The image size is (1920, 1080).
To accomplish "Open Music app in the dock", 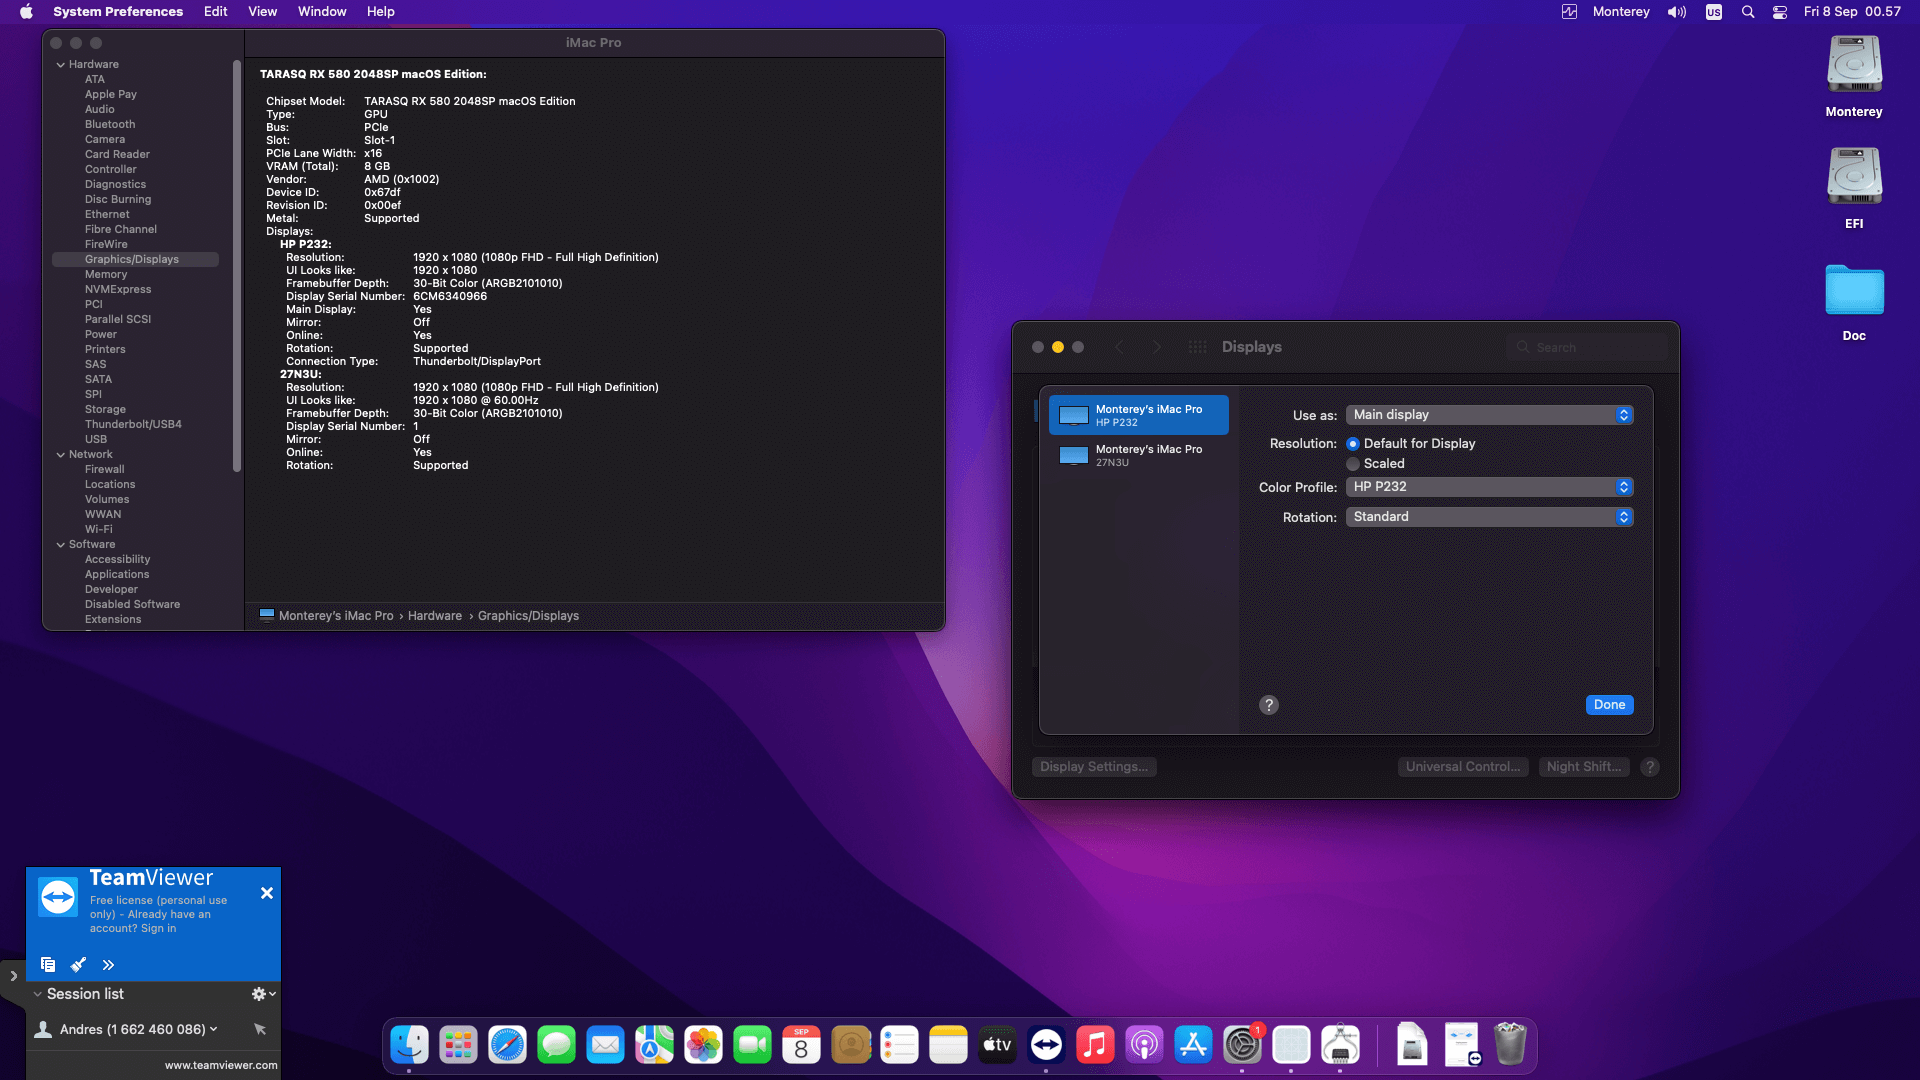I will (1095, 1045).
